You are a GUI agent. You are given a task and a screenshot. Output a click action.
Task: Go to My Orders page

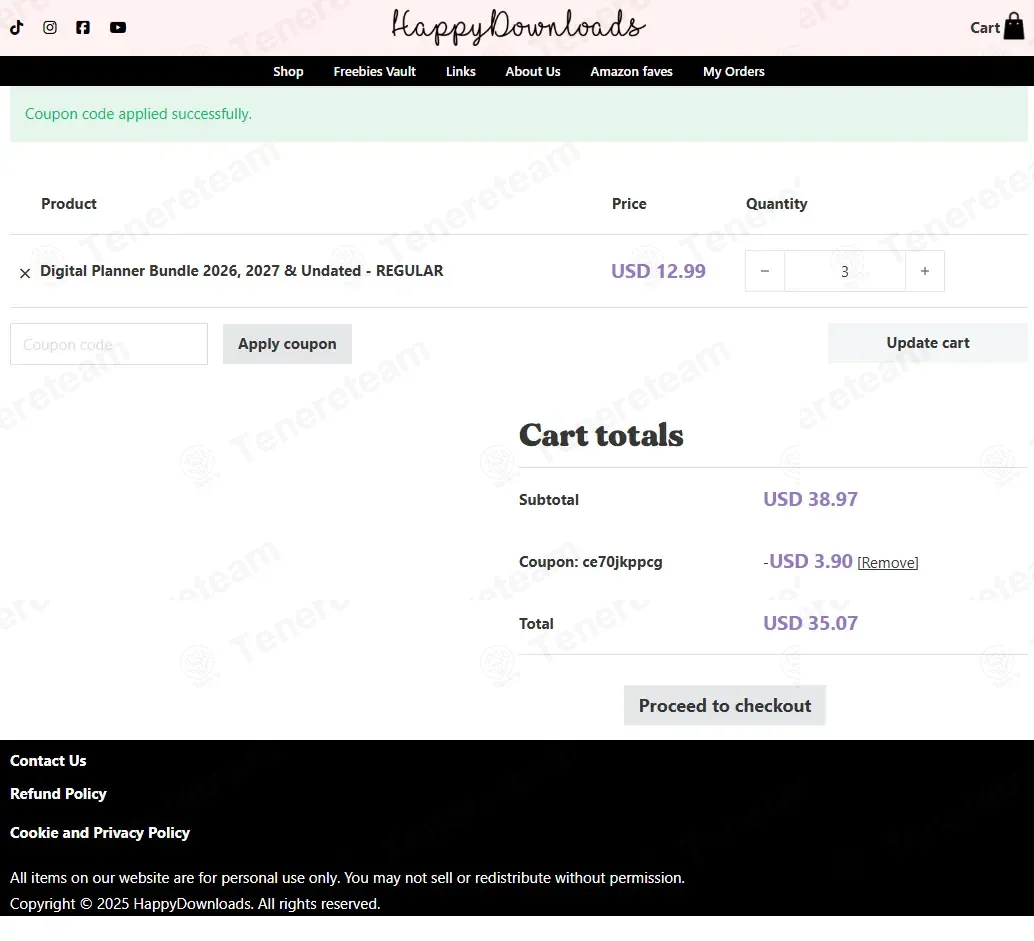[733, 71]
